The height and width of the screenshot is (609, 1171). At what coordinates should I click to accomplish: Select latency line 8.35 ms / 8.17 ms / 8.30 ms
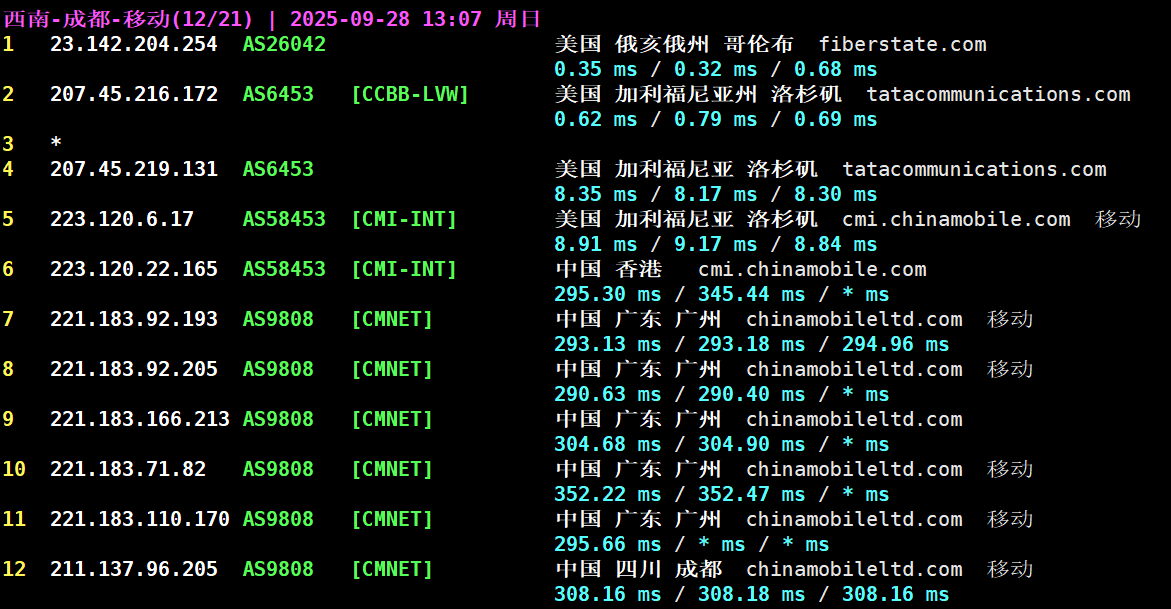click(715, 194)
